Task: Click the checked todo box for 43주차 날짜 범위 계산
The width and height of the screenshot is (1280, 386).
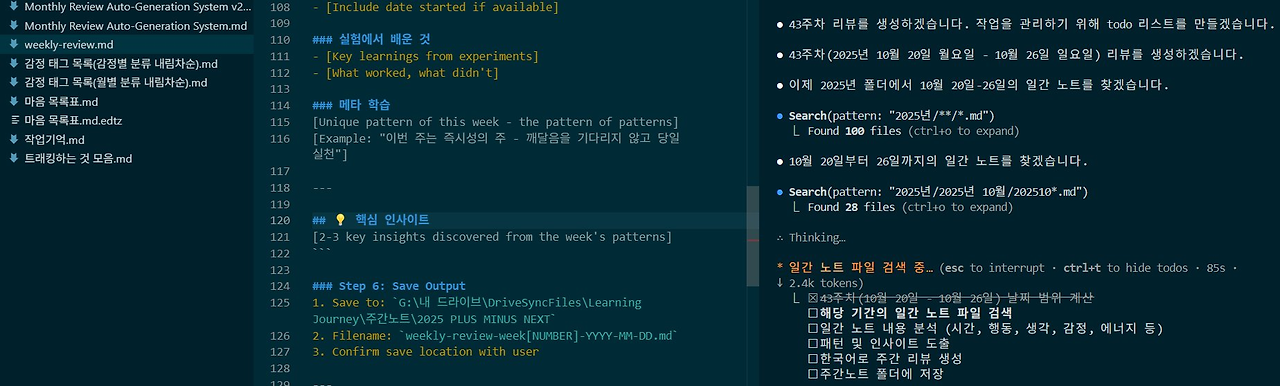Action: pos(813,298)
